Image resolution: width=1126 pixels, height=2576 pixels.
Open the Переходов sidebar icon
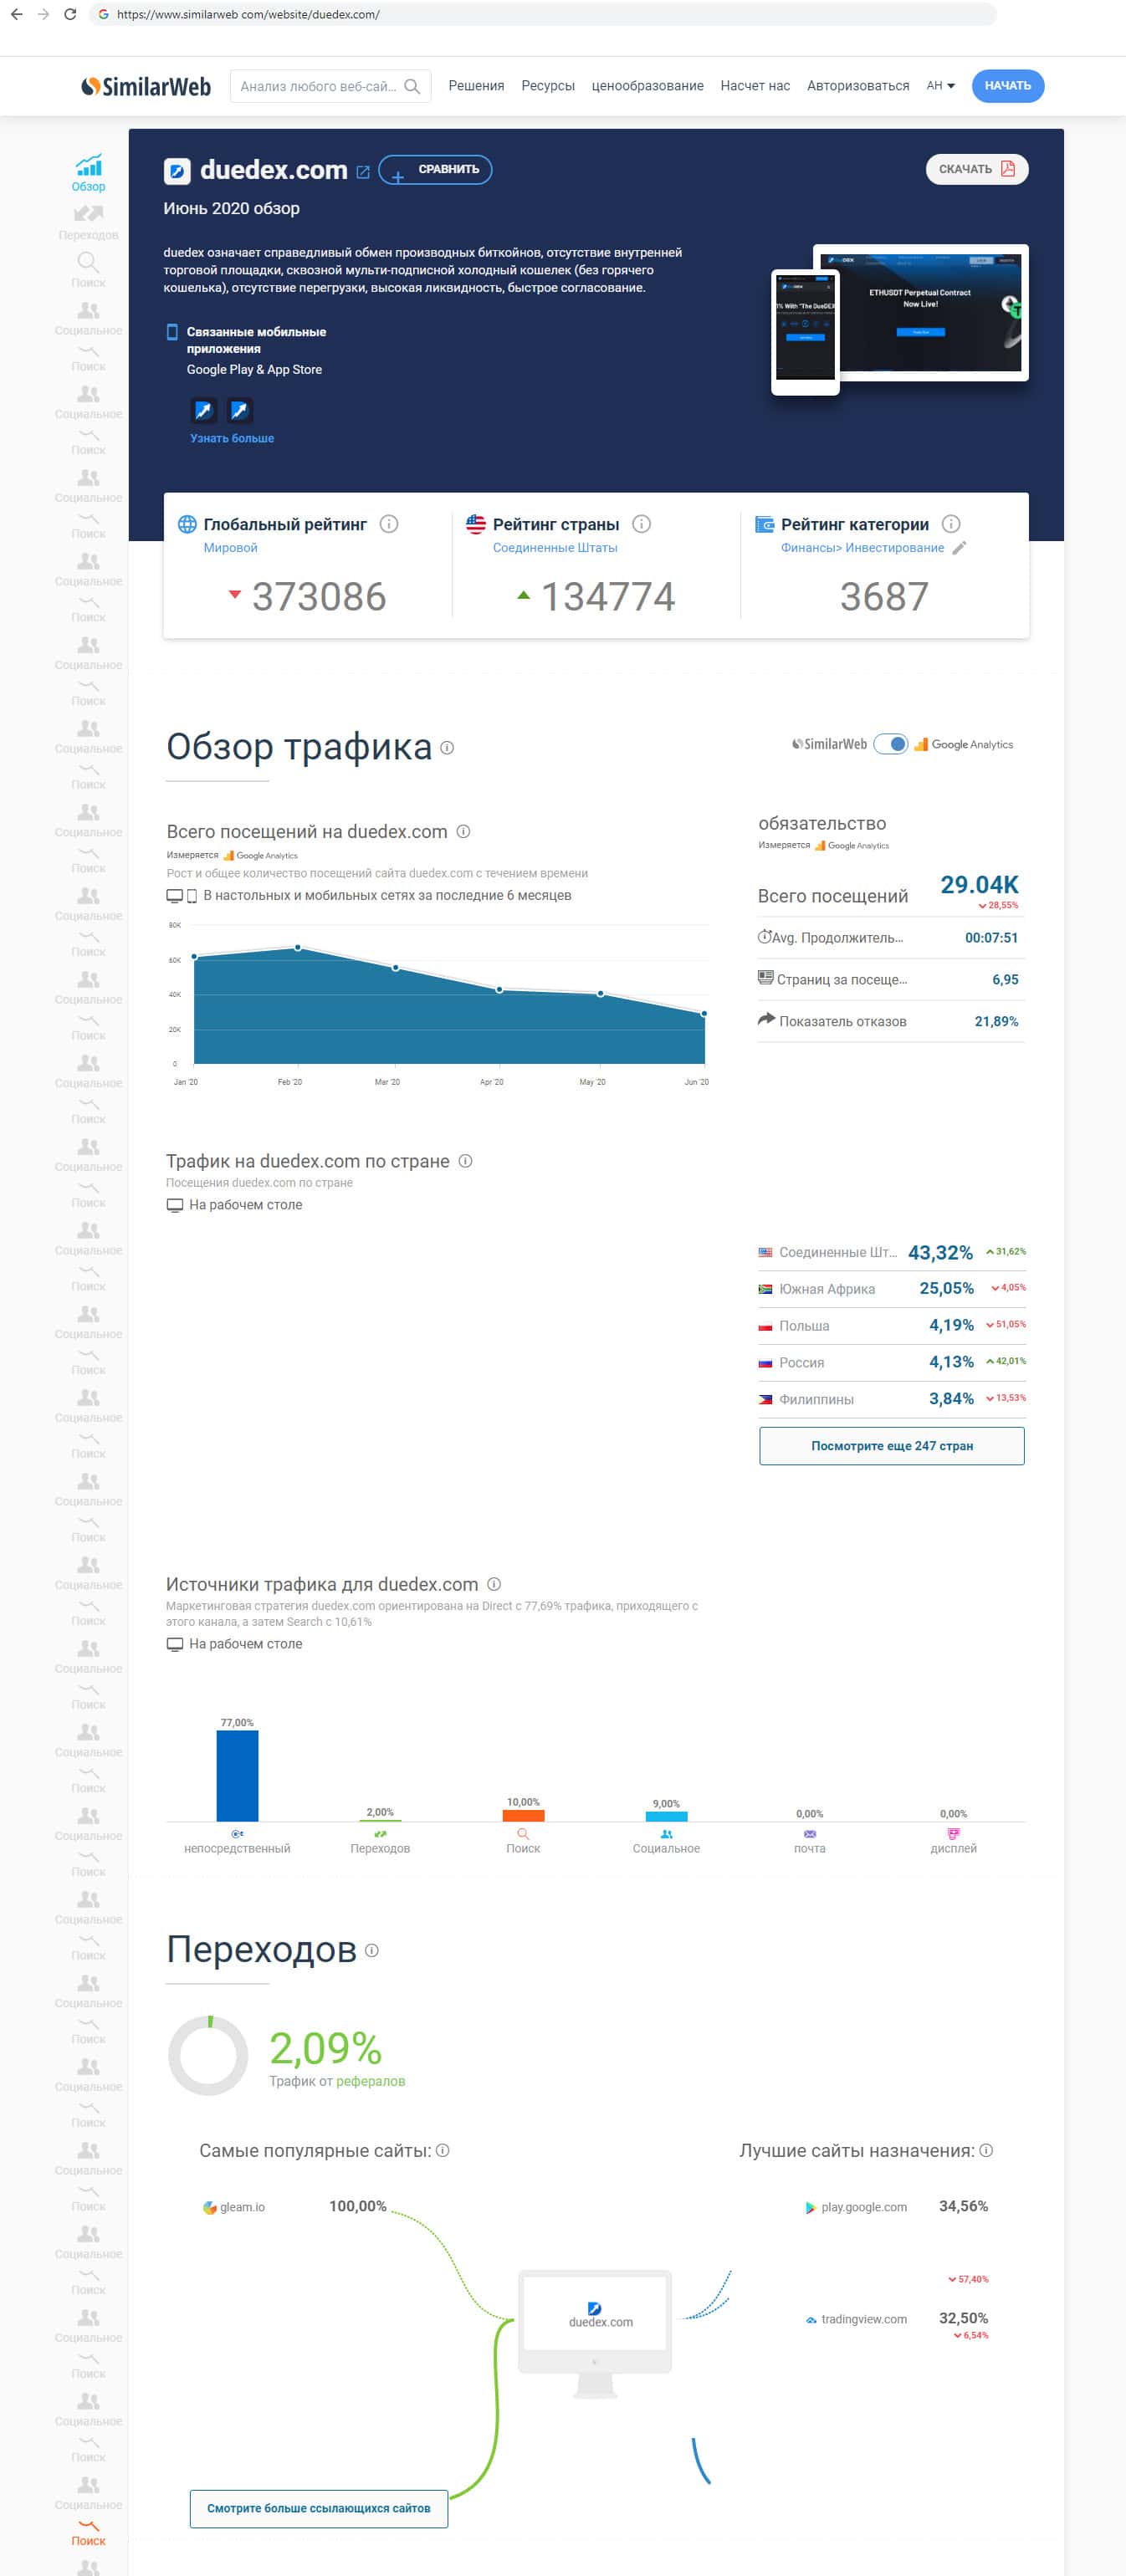point(88,222)
